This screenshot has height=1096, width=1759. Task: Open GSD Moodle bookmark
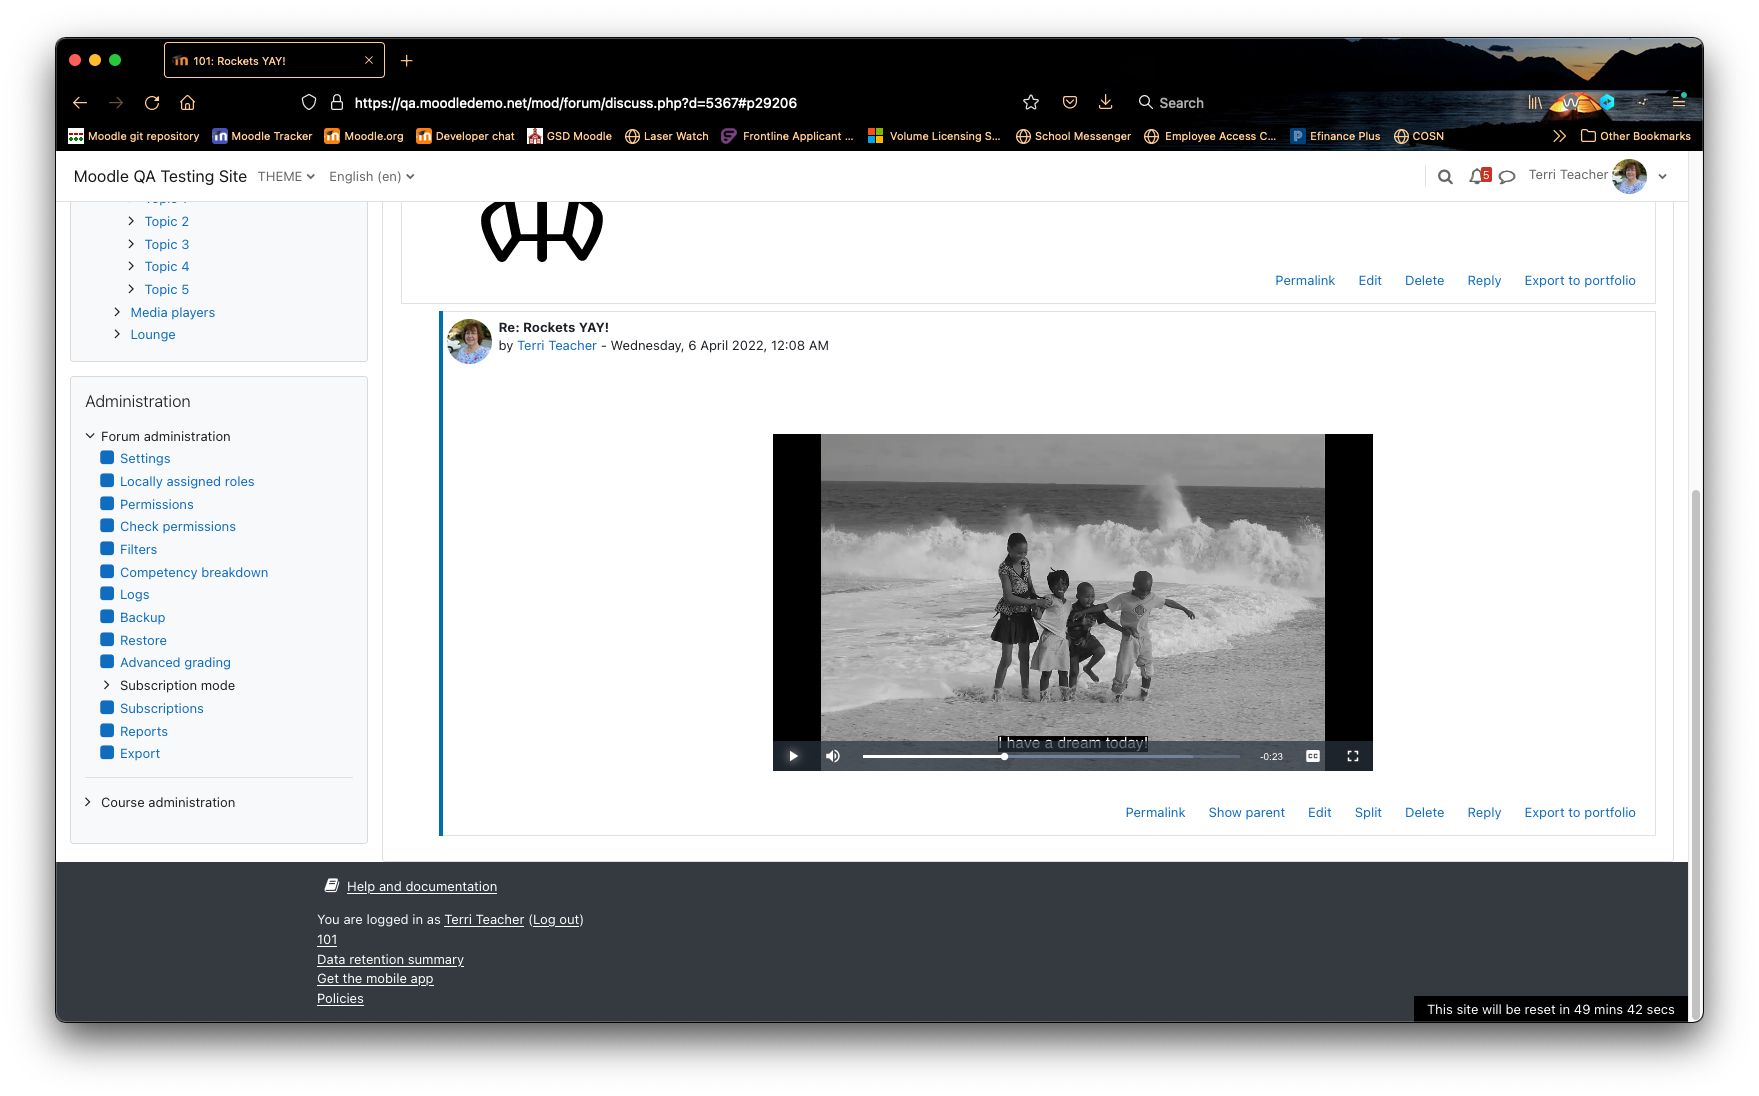(569, 136)
